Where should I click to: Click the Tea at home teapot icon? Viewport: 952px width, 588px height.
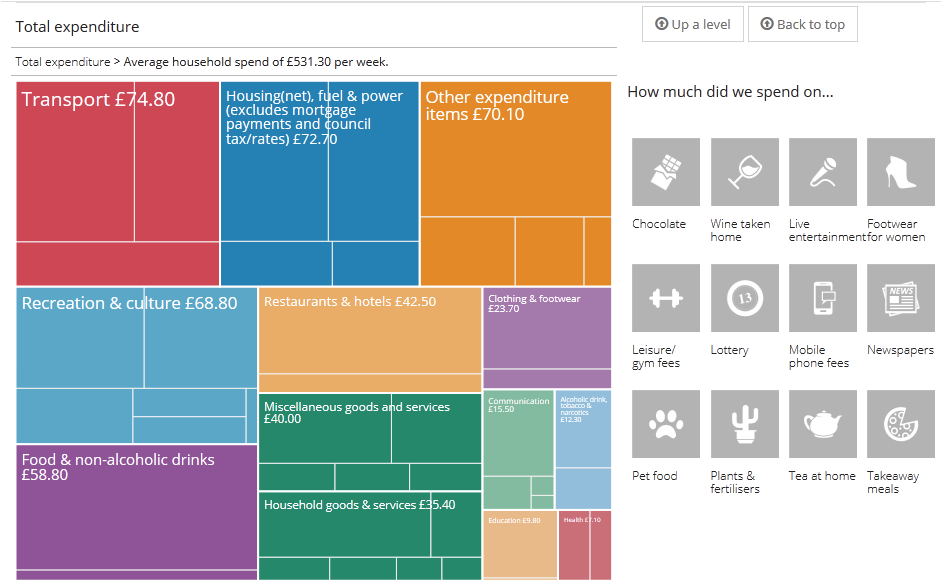(822, 424)
